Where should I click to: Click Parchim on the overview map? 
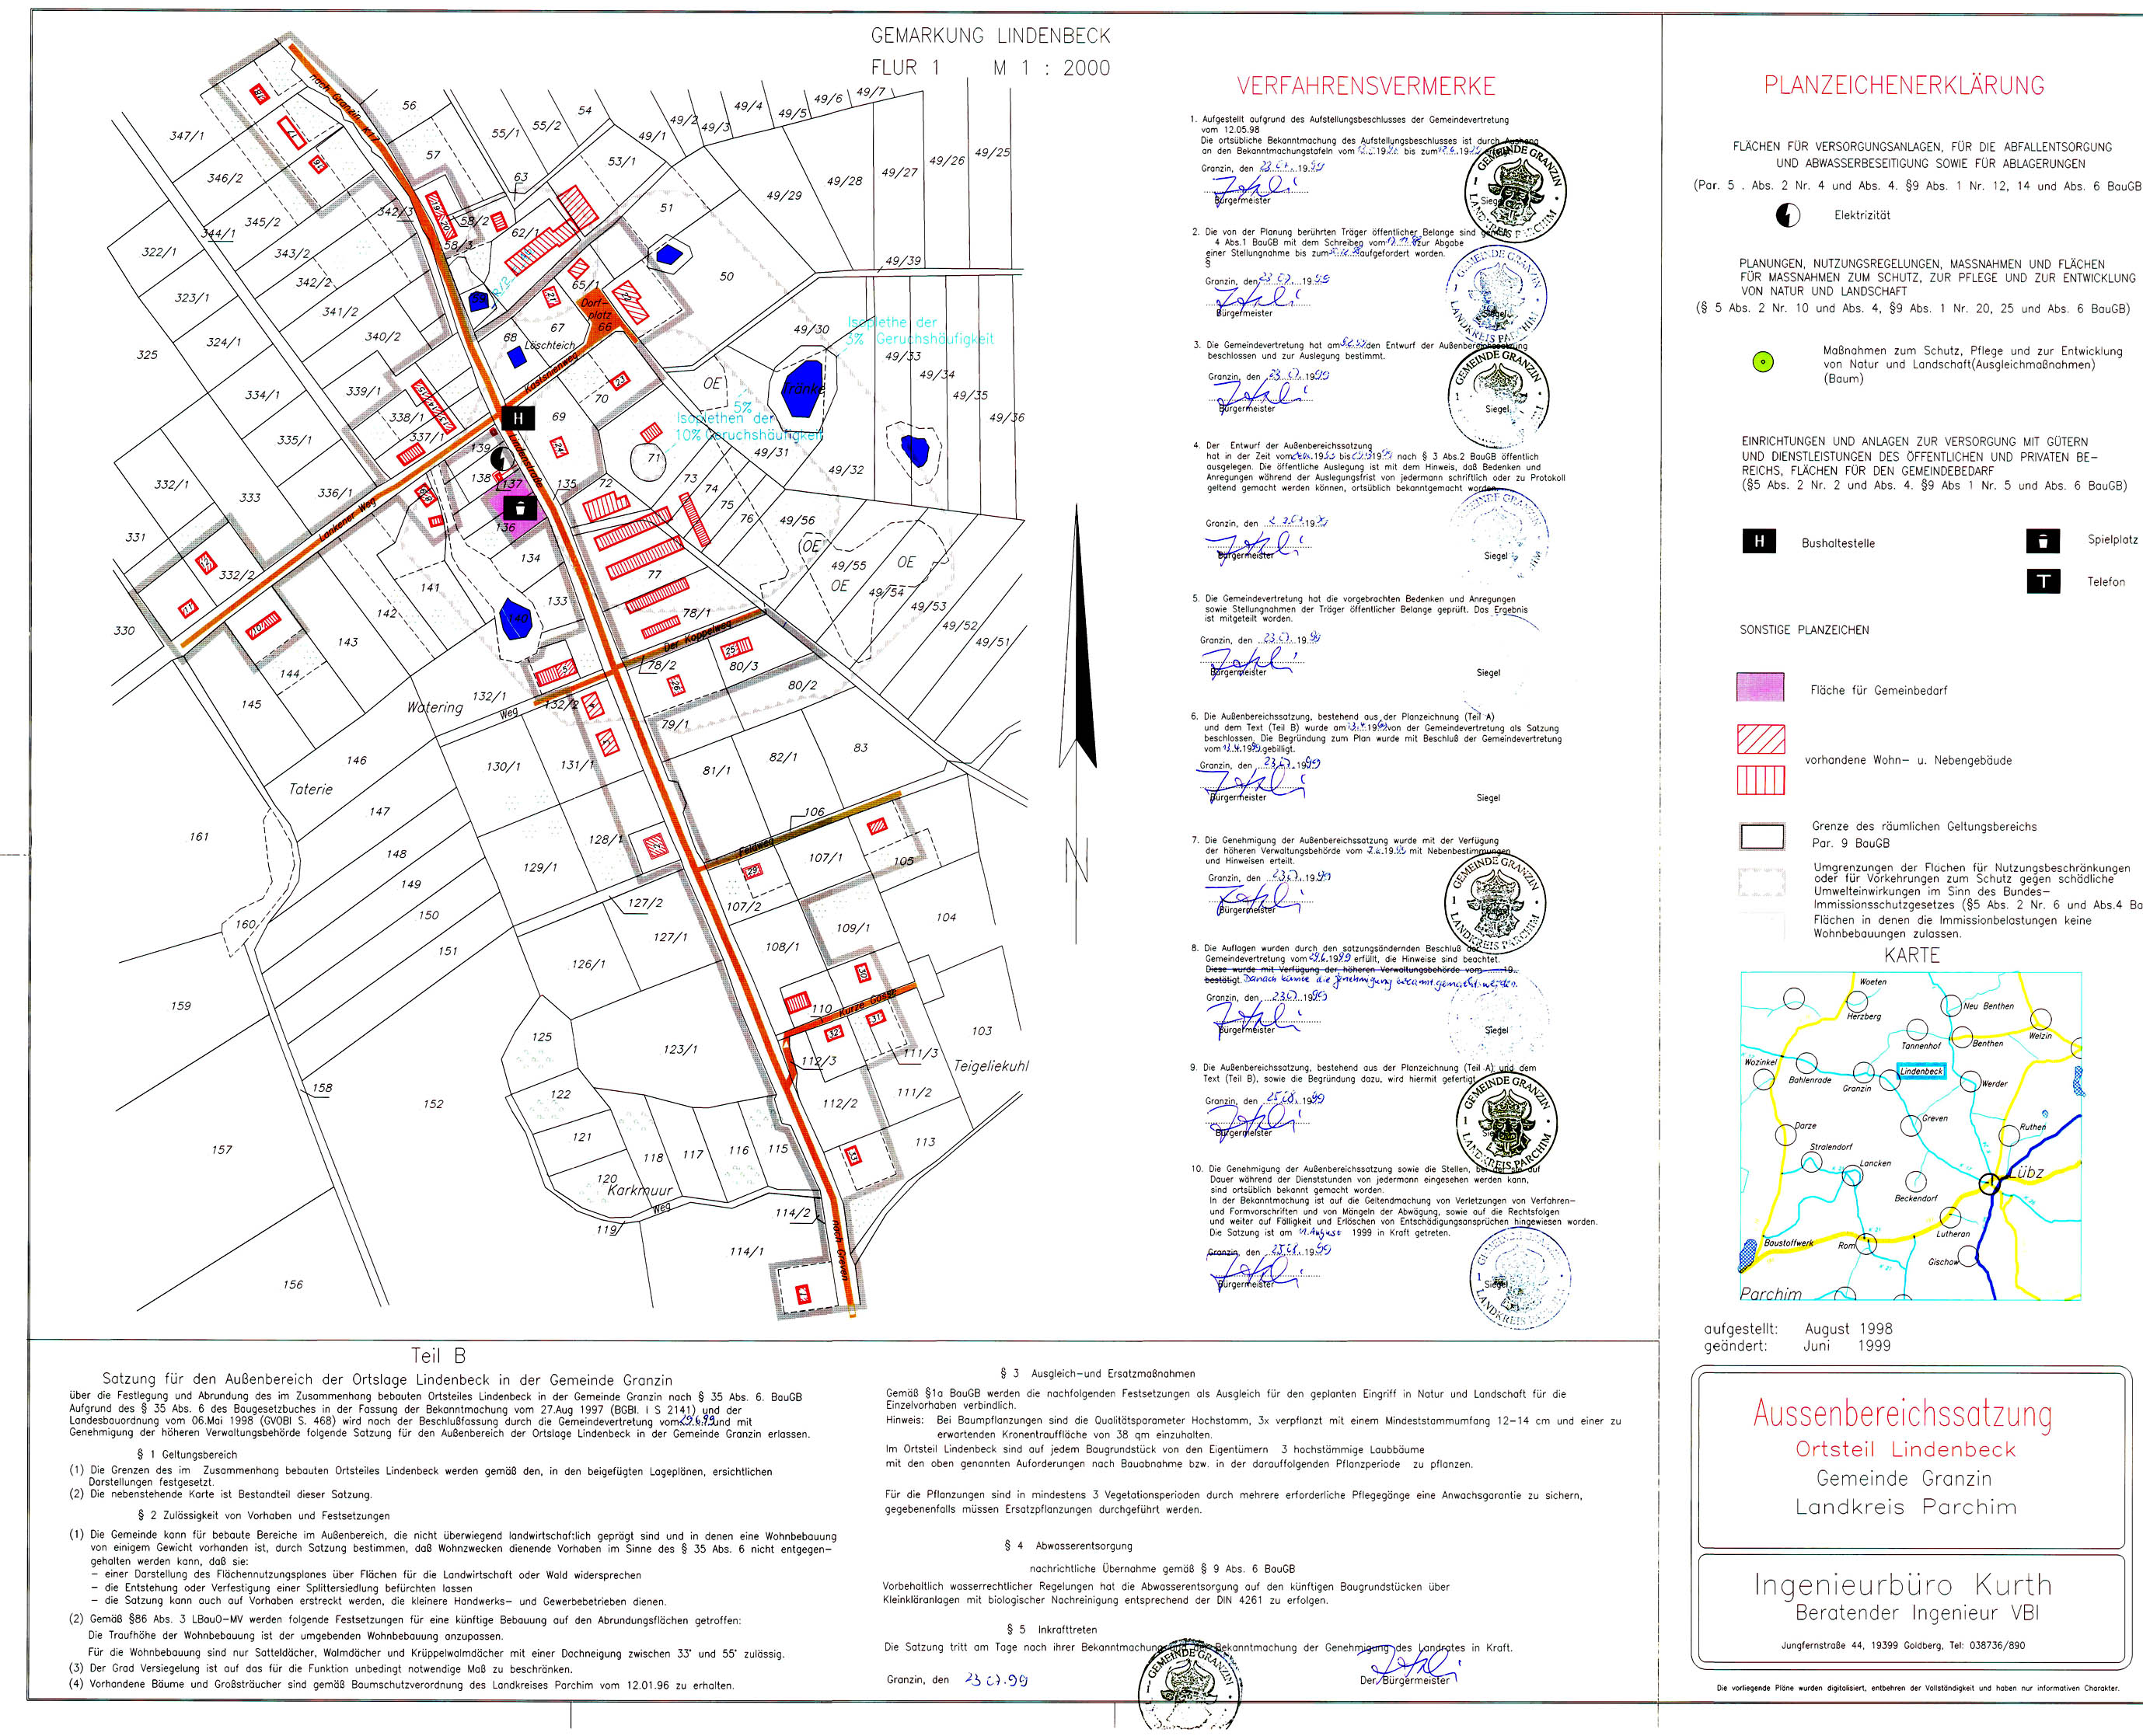1771,1294
